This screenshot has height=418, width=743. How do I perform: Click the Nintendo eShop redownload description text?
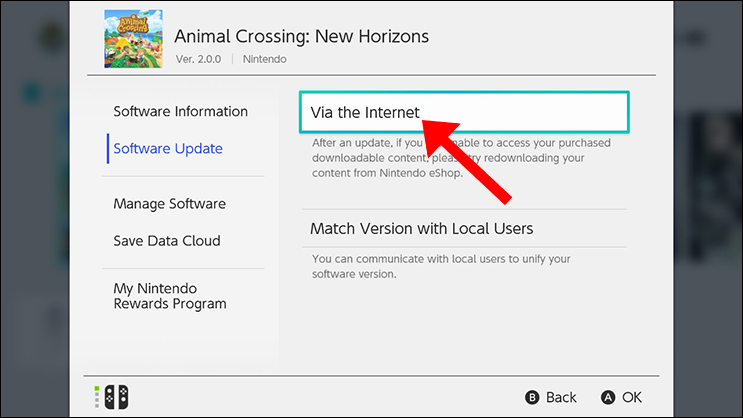(x=461, y=158)
